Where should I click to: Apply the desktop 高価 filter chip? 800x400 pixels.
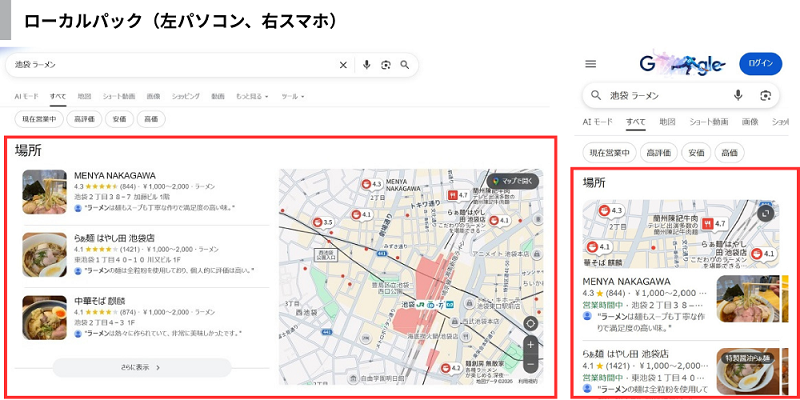point(151,119)
